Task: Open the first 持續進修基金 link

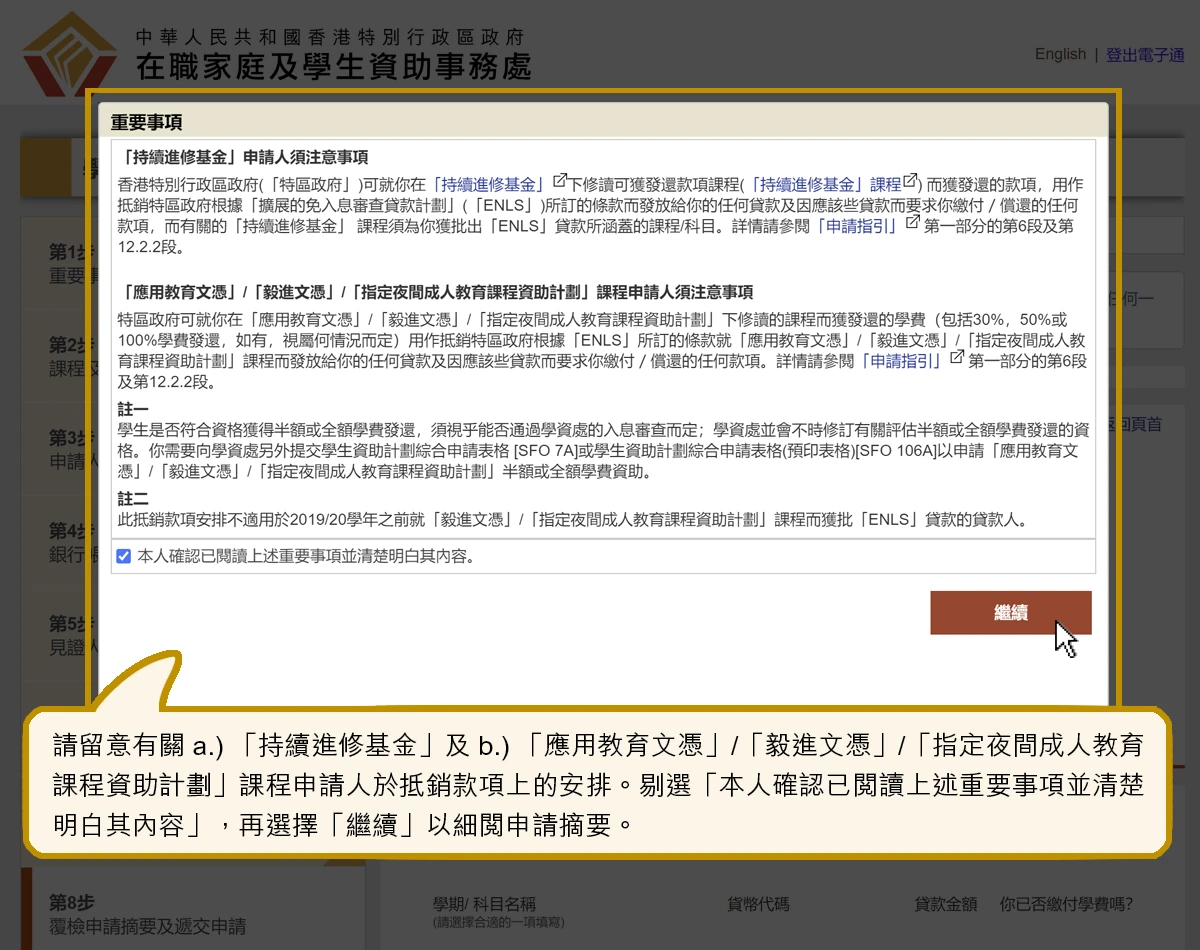Action: tap(490, 185)
